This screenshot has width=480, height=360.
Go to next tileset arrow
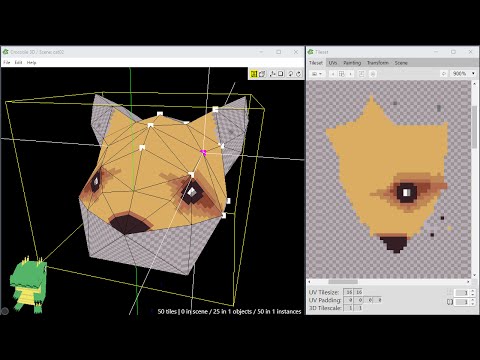(350, 74)
